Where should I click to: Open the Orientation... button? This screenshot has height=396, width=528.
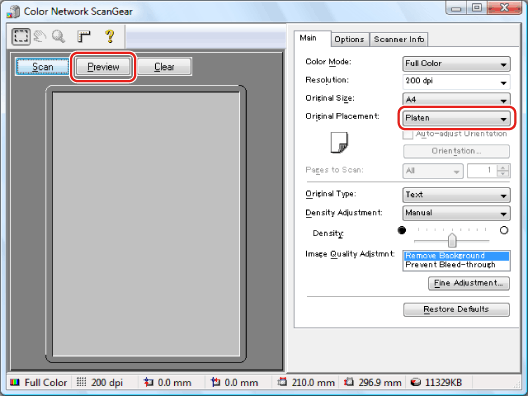[x=456, y=151]
